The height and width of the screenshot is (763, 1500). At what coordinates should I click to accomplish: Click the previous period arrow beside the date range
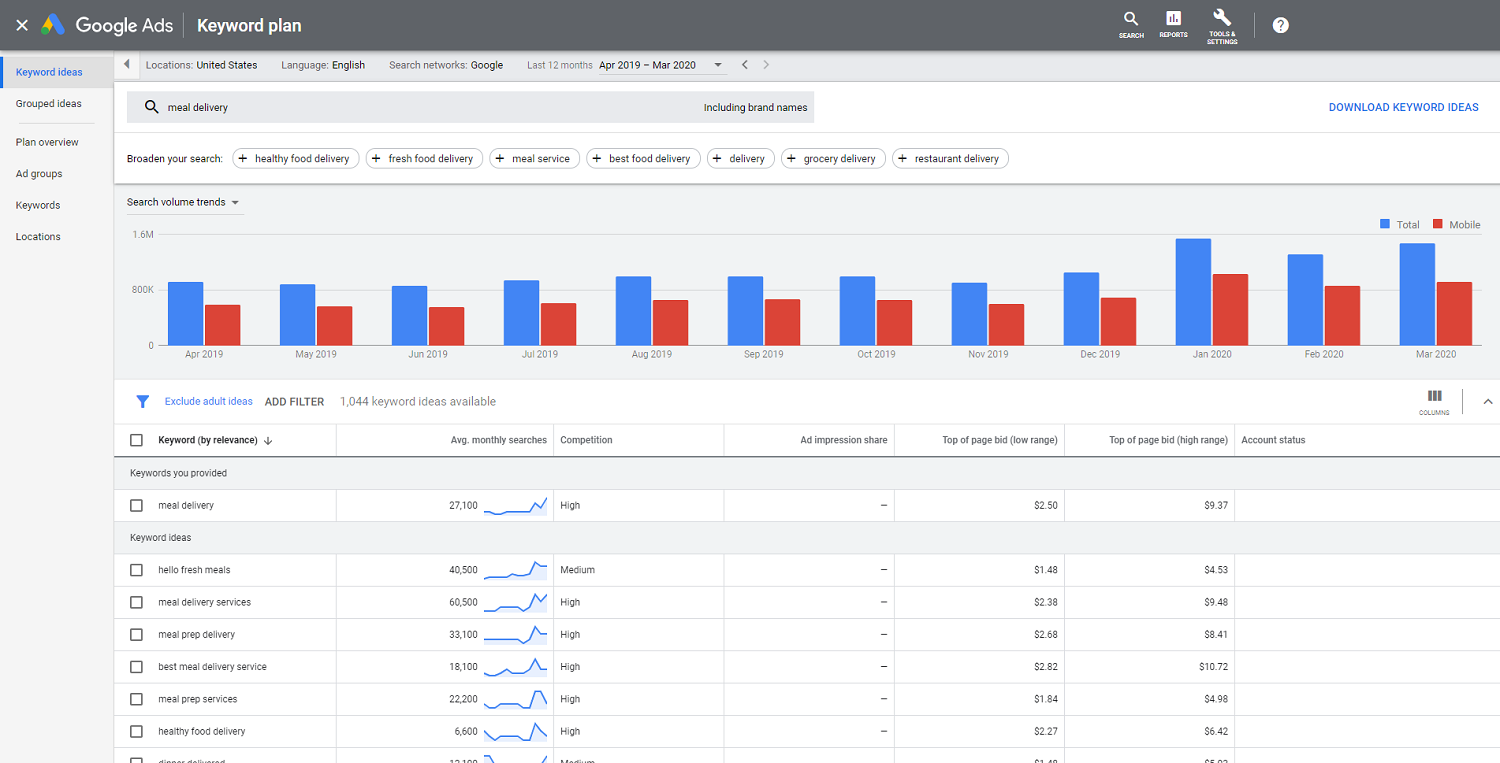[744, 64]
